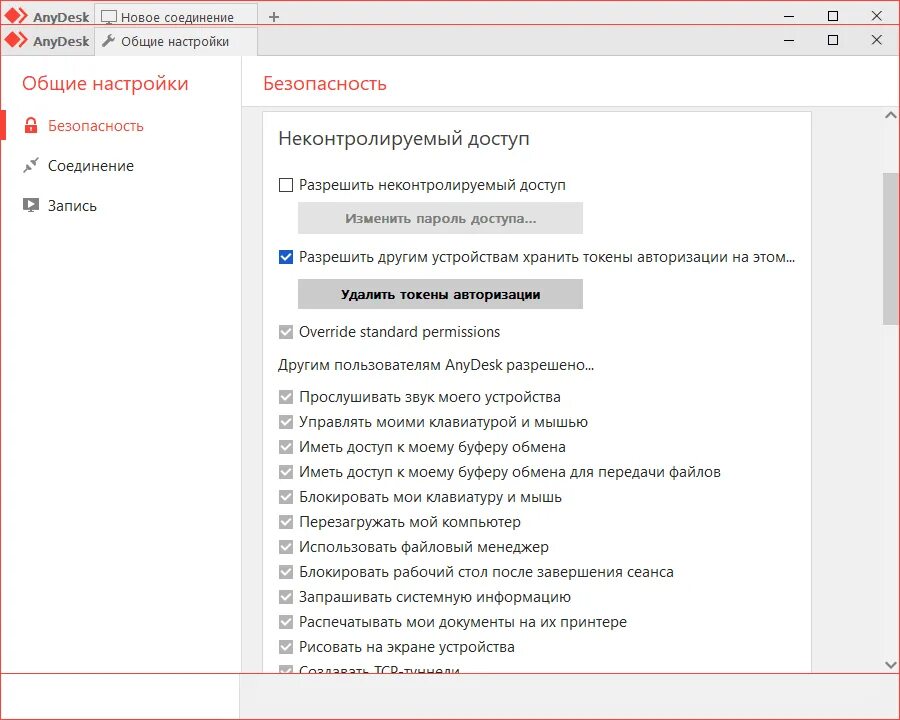Uncheck storing authorization tokens checkbox
The width and height of the screenshot is (900, 720).
[x=286, y=257]
